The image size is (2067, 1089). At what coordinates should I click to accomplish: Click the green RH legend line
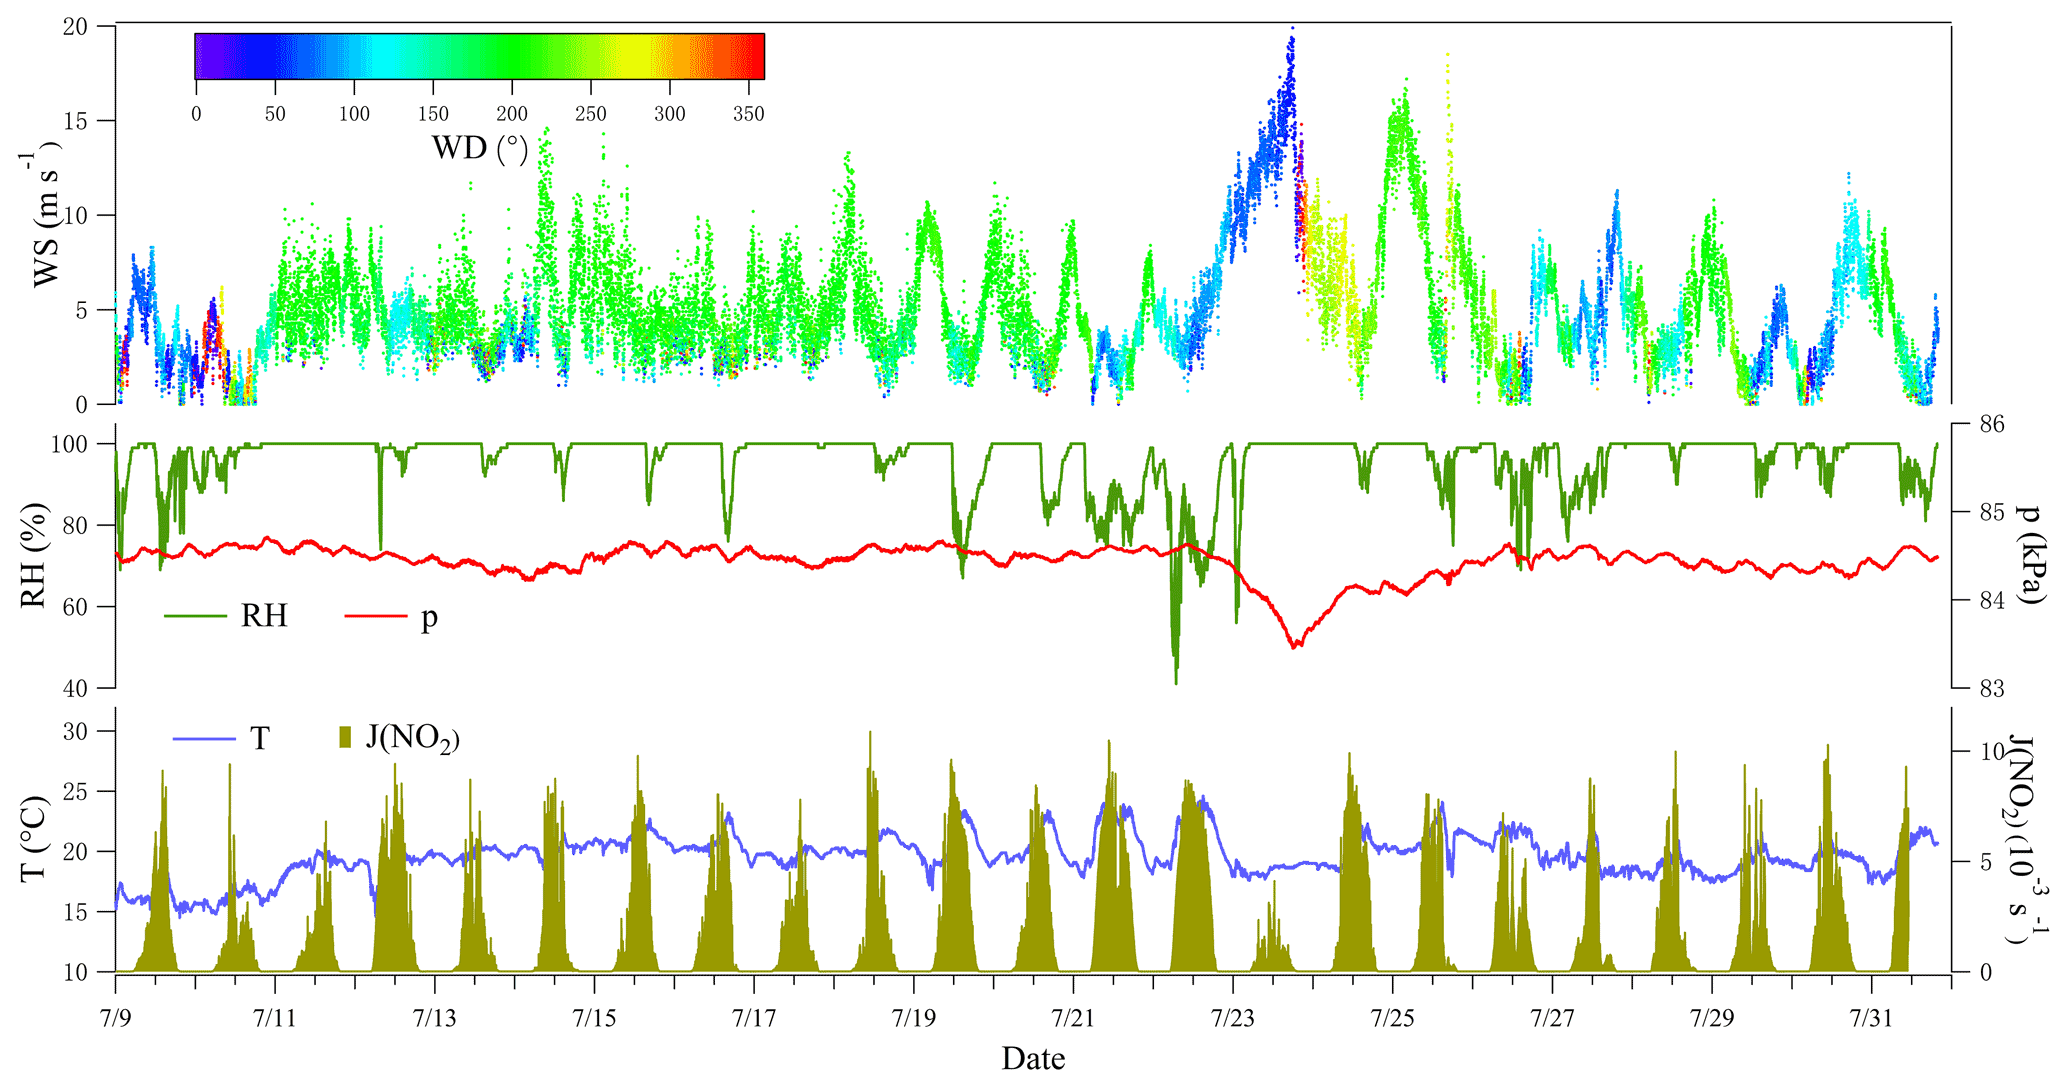click(195, 616)
